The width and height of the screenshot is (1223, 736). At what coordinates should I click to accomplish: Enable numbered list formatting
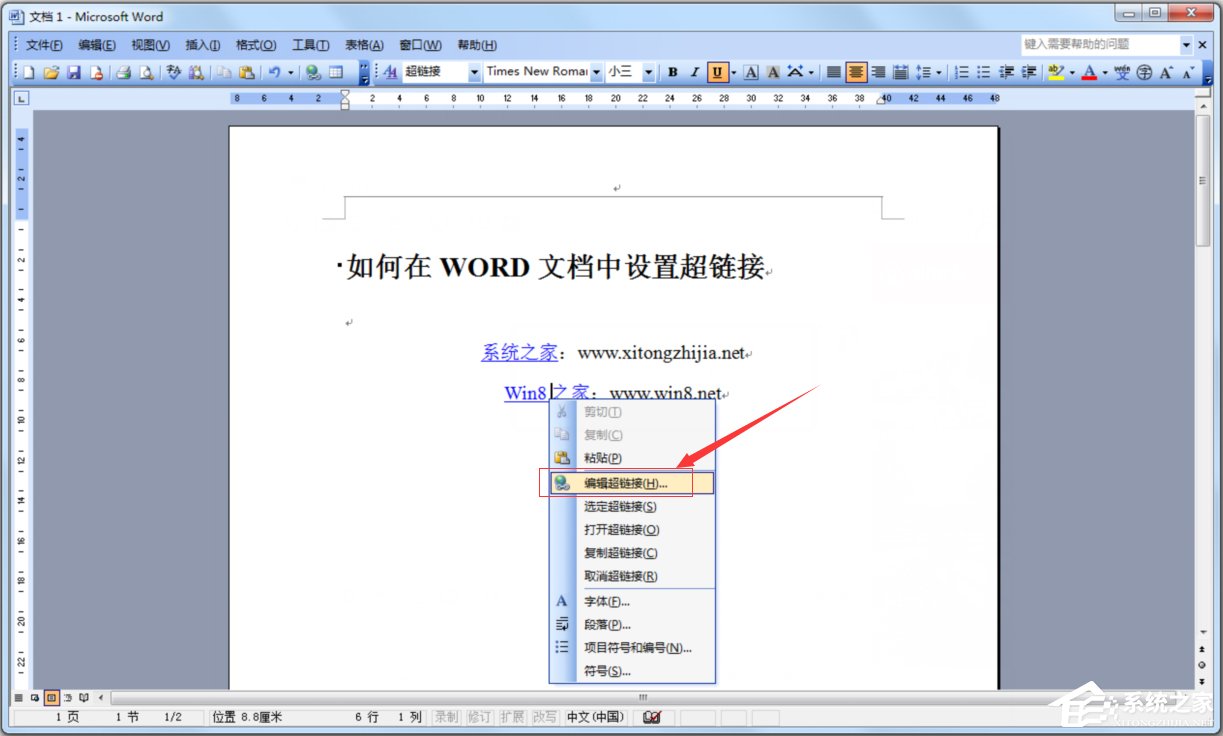(x=962, y=71)
